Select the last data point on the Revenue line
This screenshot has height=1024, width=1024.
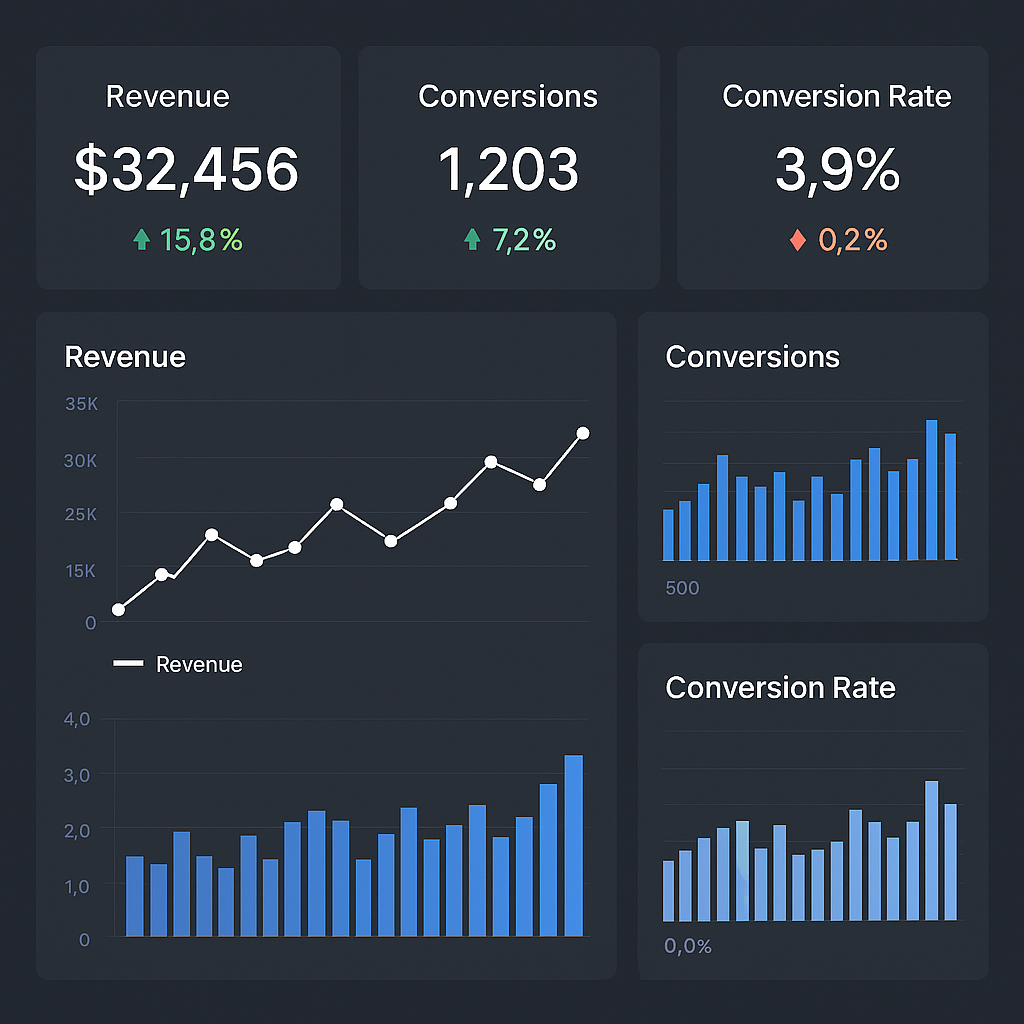click(x=583, y=433)
